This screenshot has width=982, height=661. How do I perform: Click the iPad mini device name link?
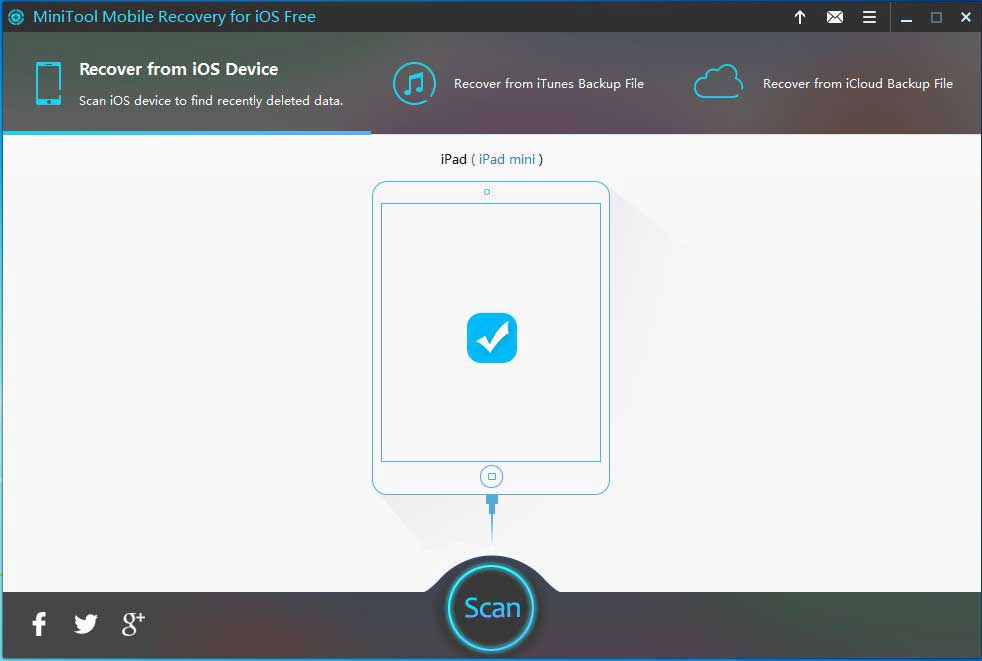[507, 159]
